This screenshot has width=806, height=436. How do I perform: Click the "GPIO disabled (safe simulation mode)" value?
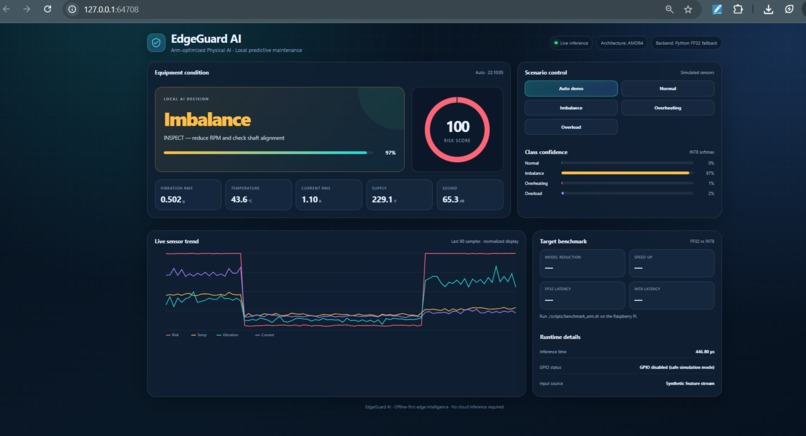tap(676, 367)
